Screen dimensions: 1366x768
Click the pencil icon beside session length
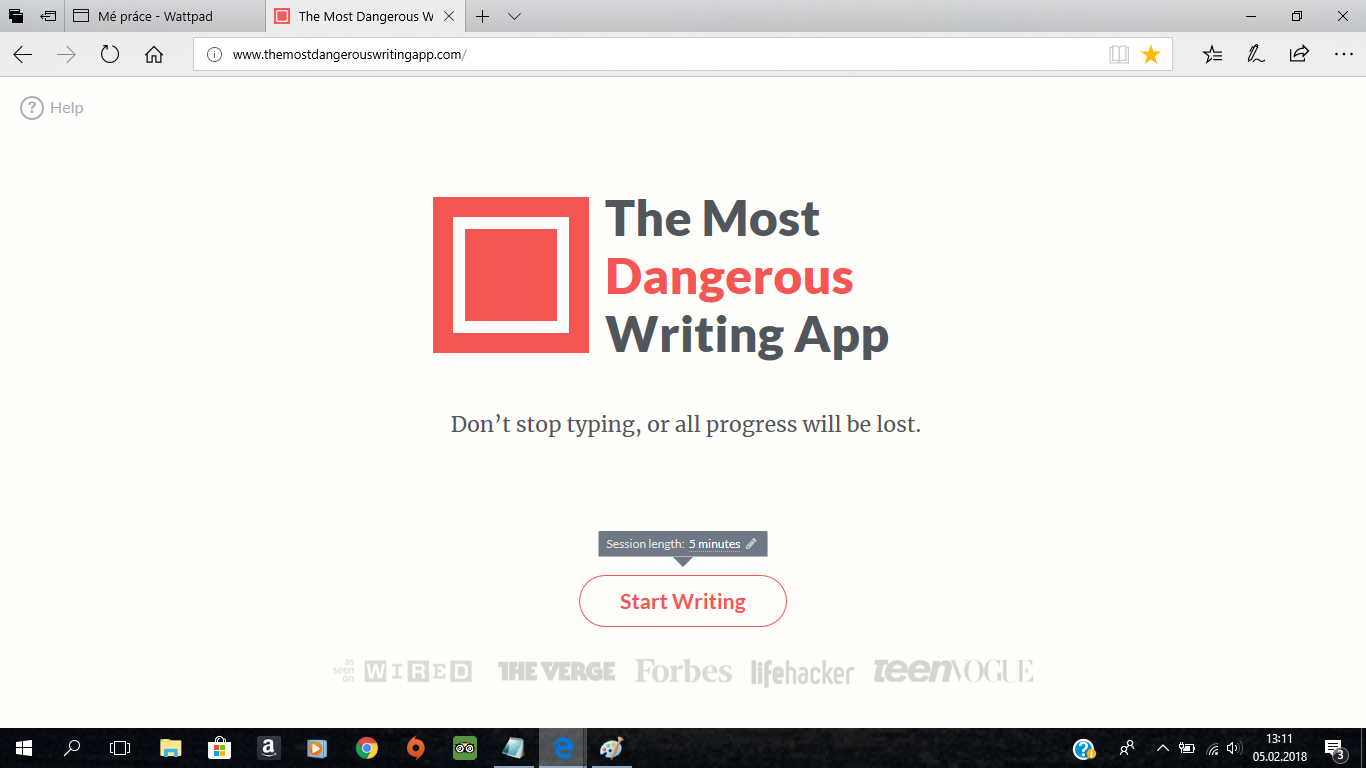tap(751, 544)
